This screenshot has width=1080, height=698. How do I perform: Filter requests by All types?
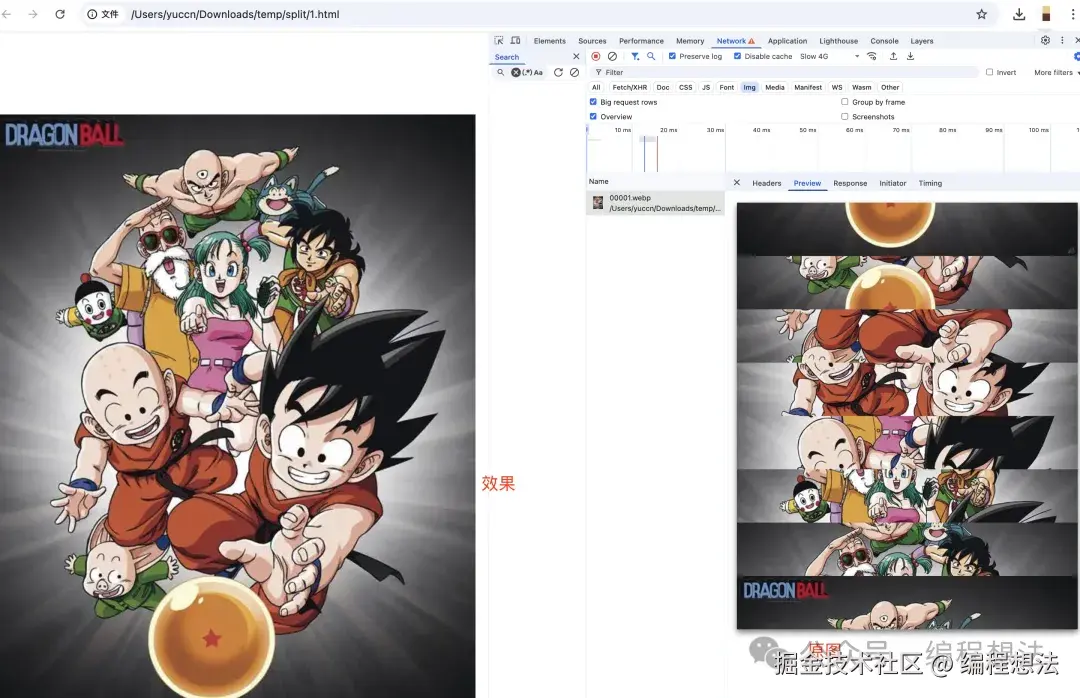pyautogui.click(x=596, y=88)
